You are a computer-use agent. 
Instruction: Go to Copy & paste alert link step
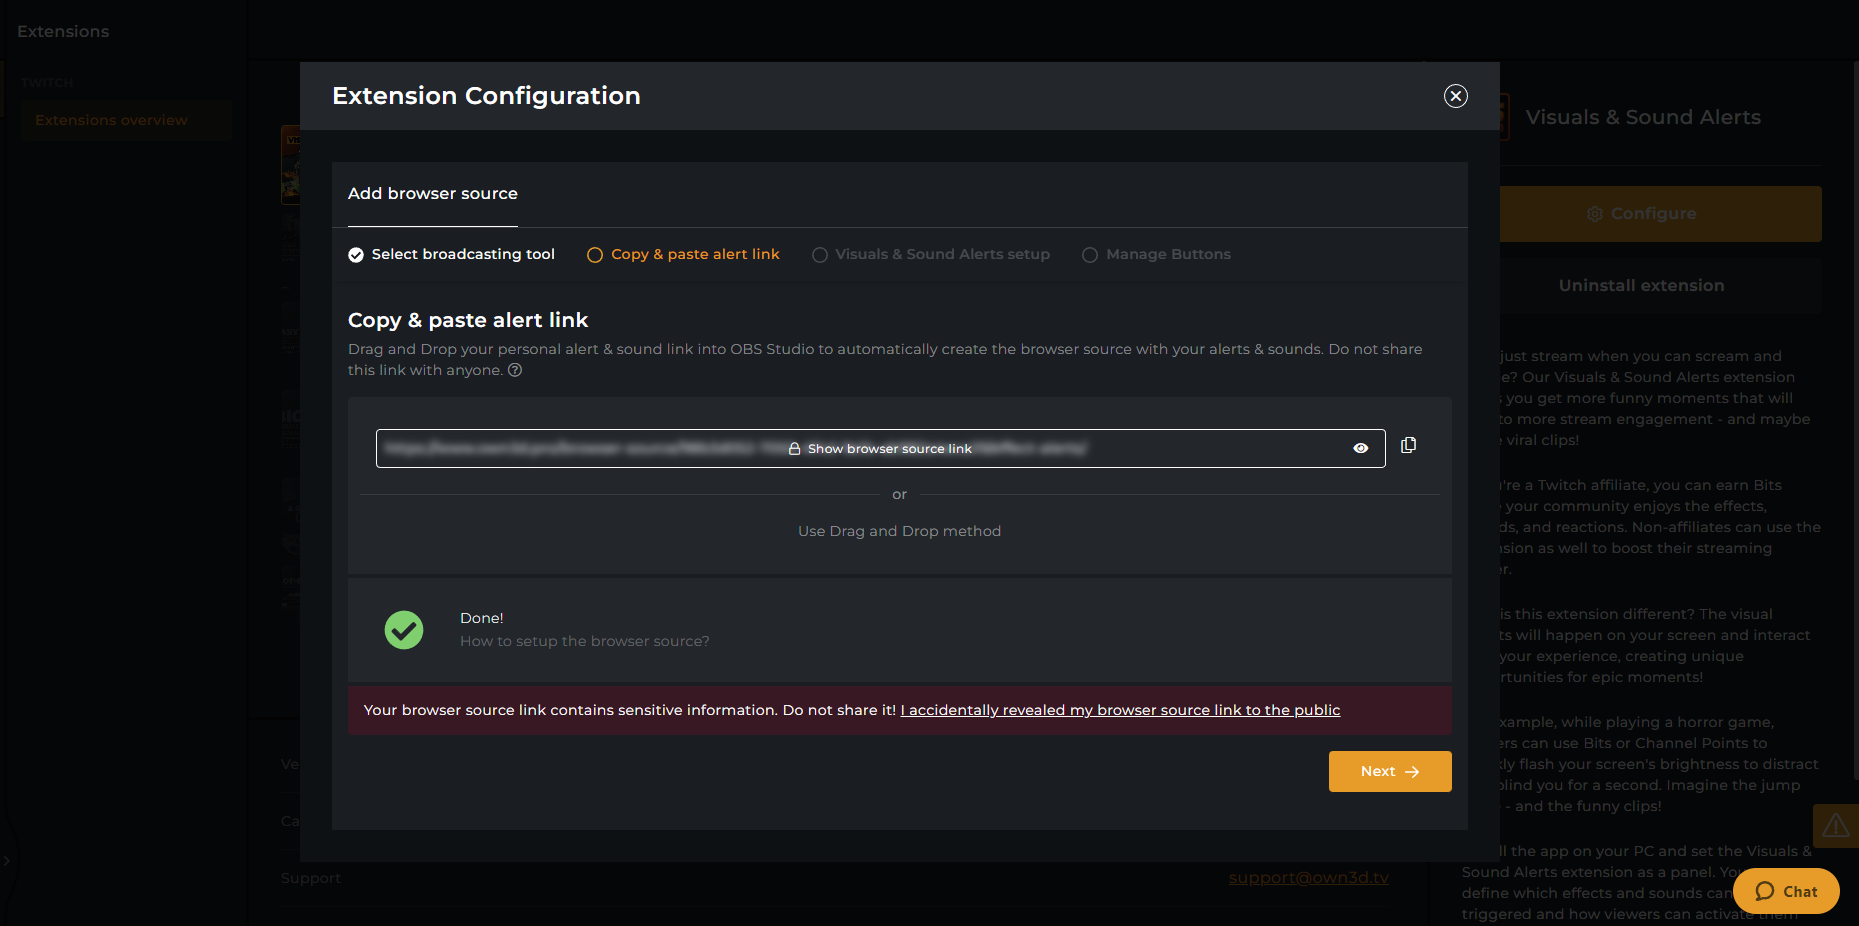(x=683, y=255)
